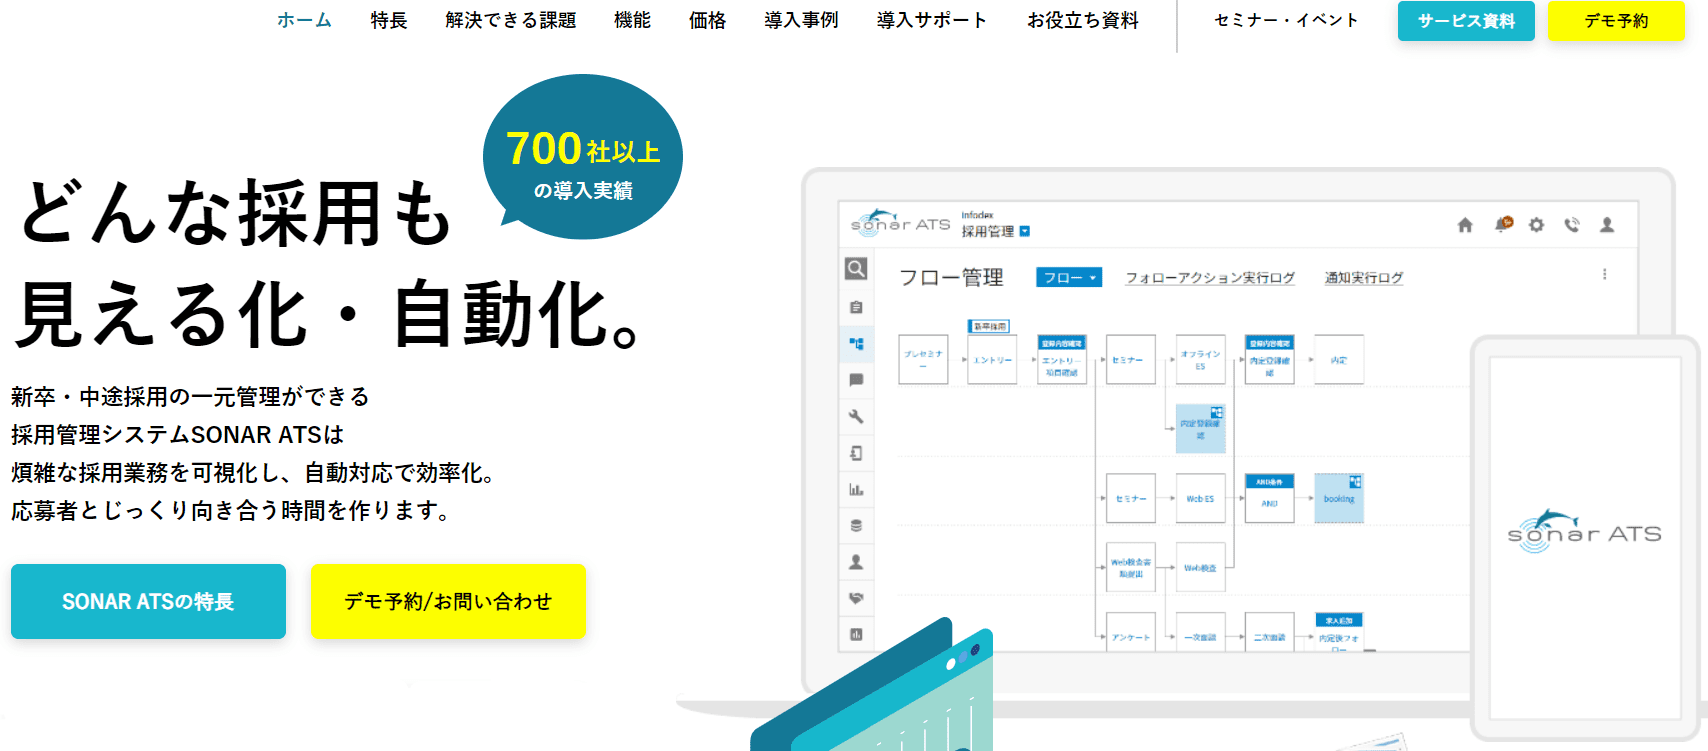The image size is (1708, 751).
Task: Click the phone call icon in the header
Action: click(x=1572, y=225)
